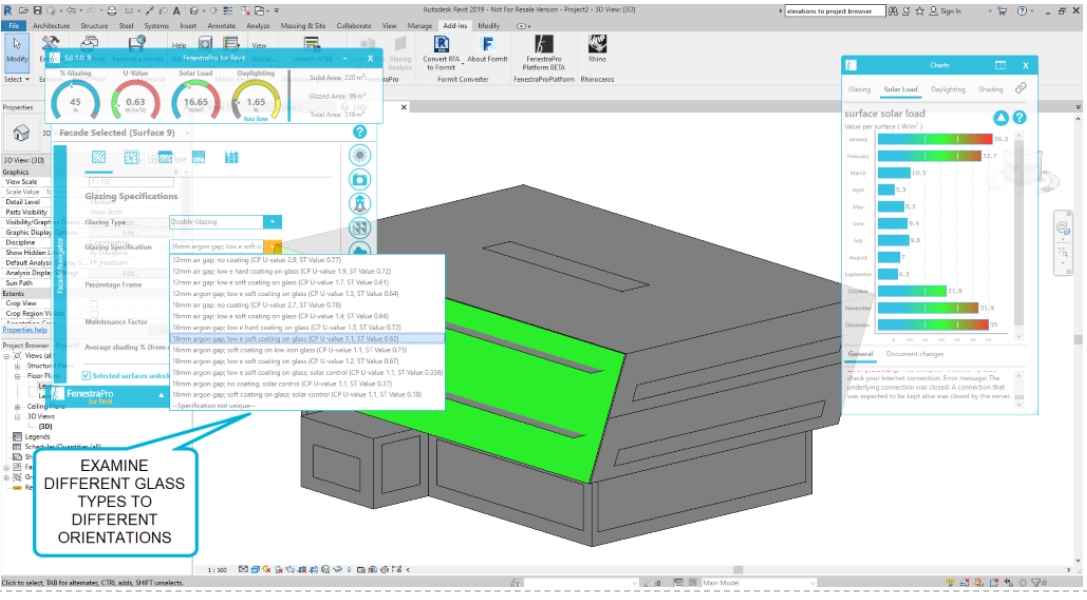Click the second glazing pattern tab icon
The height and width of the screenshot is (600, 1087).
(x=132, y=158)
